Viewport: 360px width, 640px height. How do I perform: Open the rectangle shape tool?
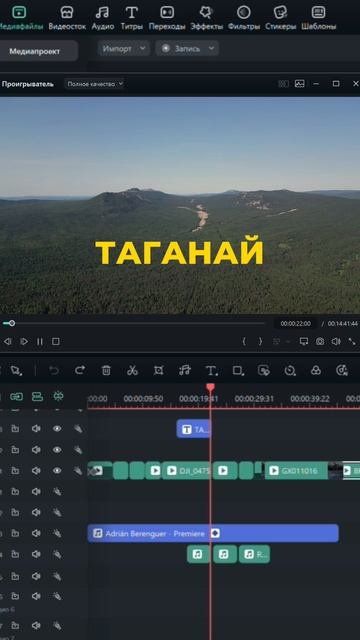click(x=238, y=371)
